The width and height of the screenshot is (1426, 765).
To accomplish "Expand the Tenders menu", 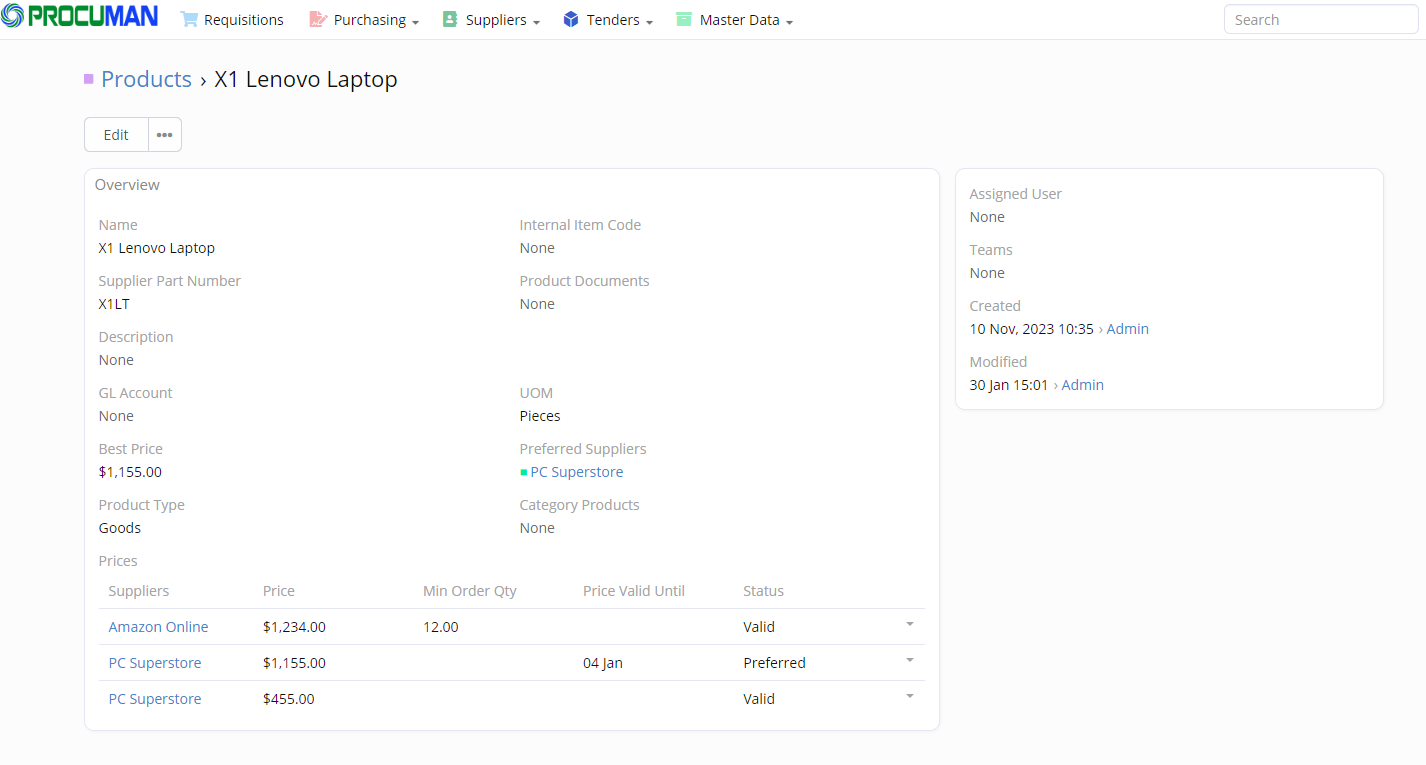I will click(x=619, y=20).
